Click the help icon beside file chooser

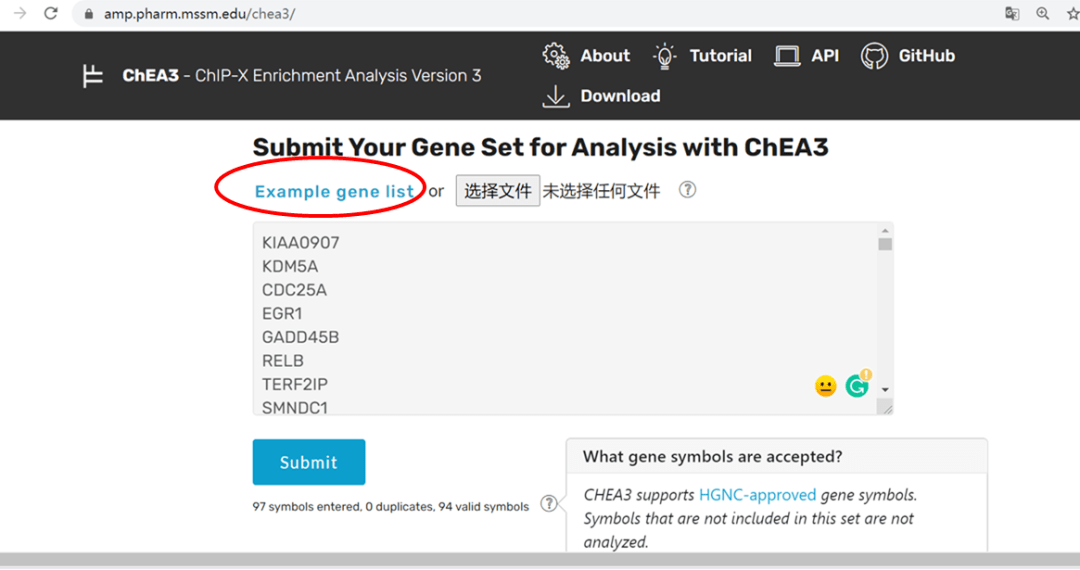[687, 190]
